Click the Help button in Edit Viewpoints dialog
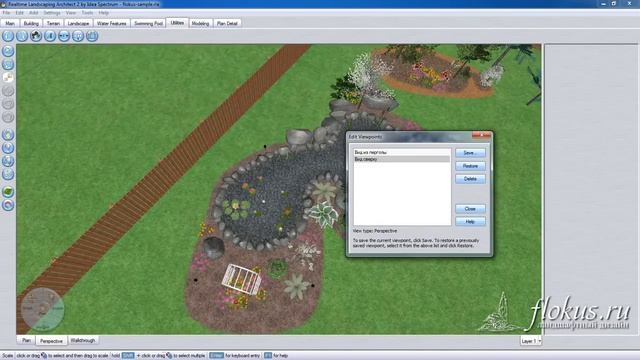 point(470,221)
